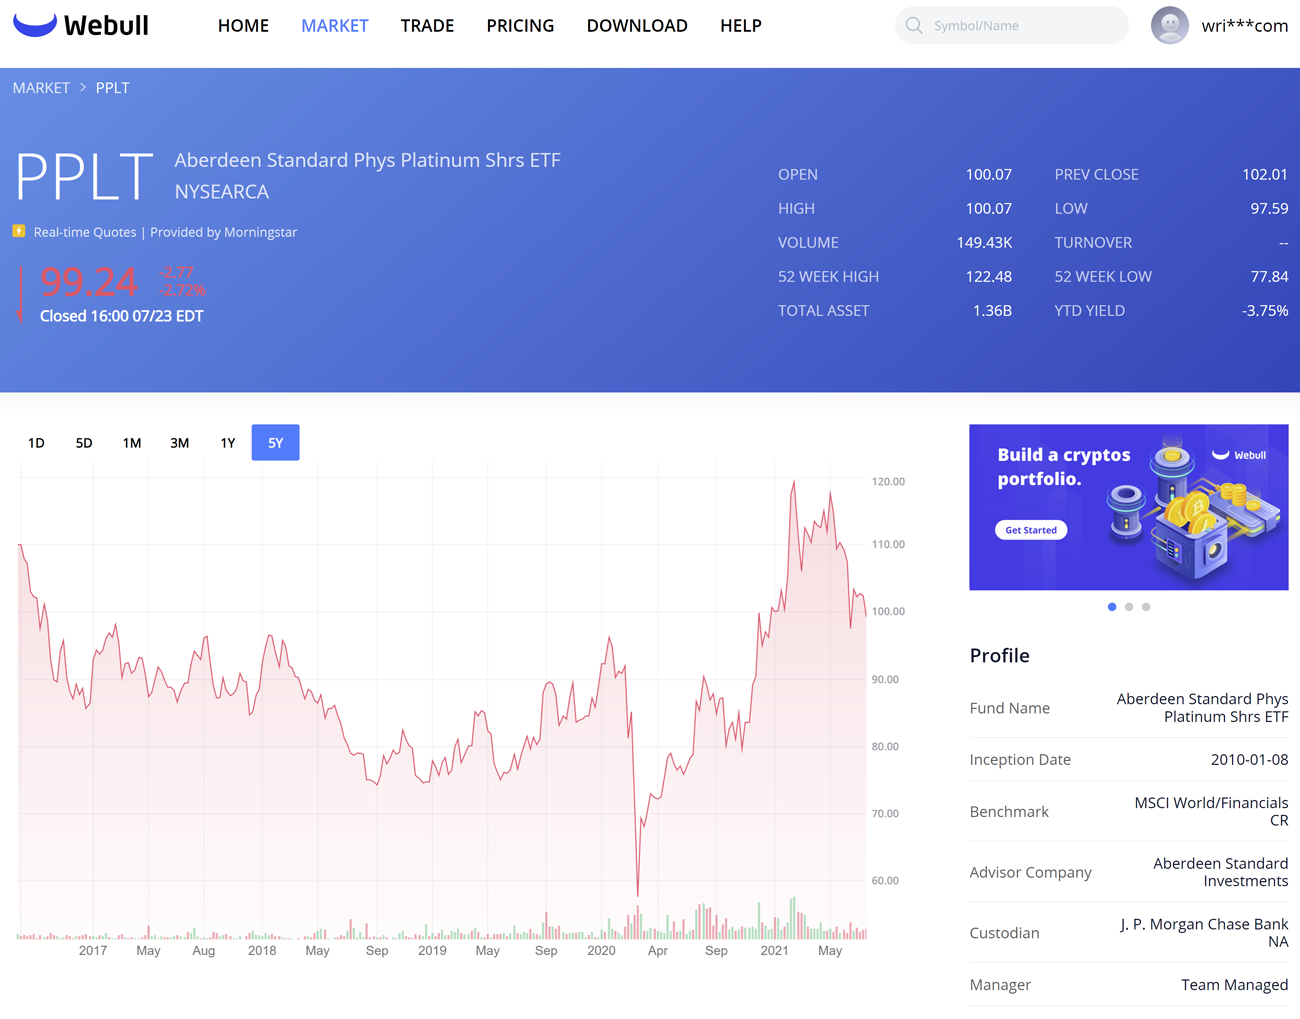Click 'Closed 16:00 07/23 EDT' text
This screenshot has width=1300, height=1019.
pyautogui.click(x=121, y=316)
